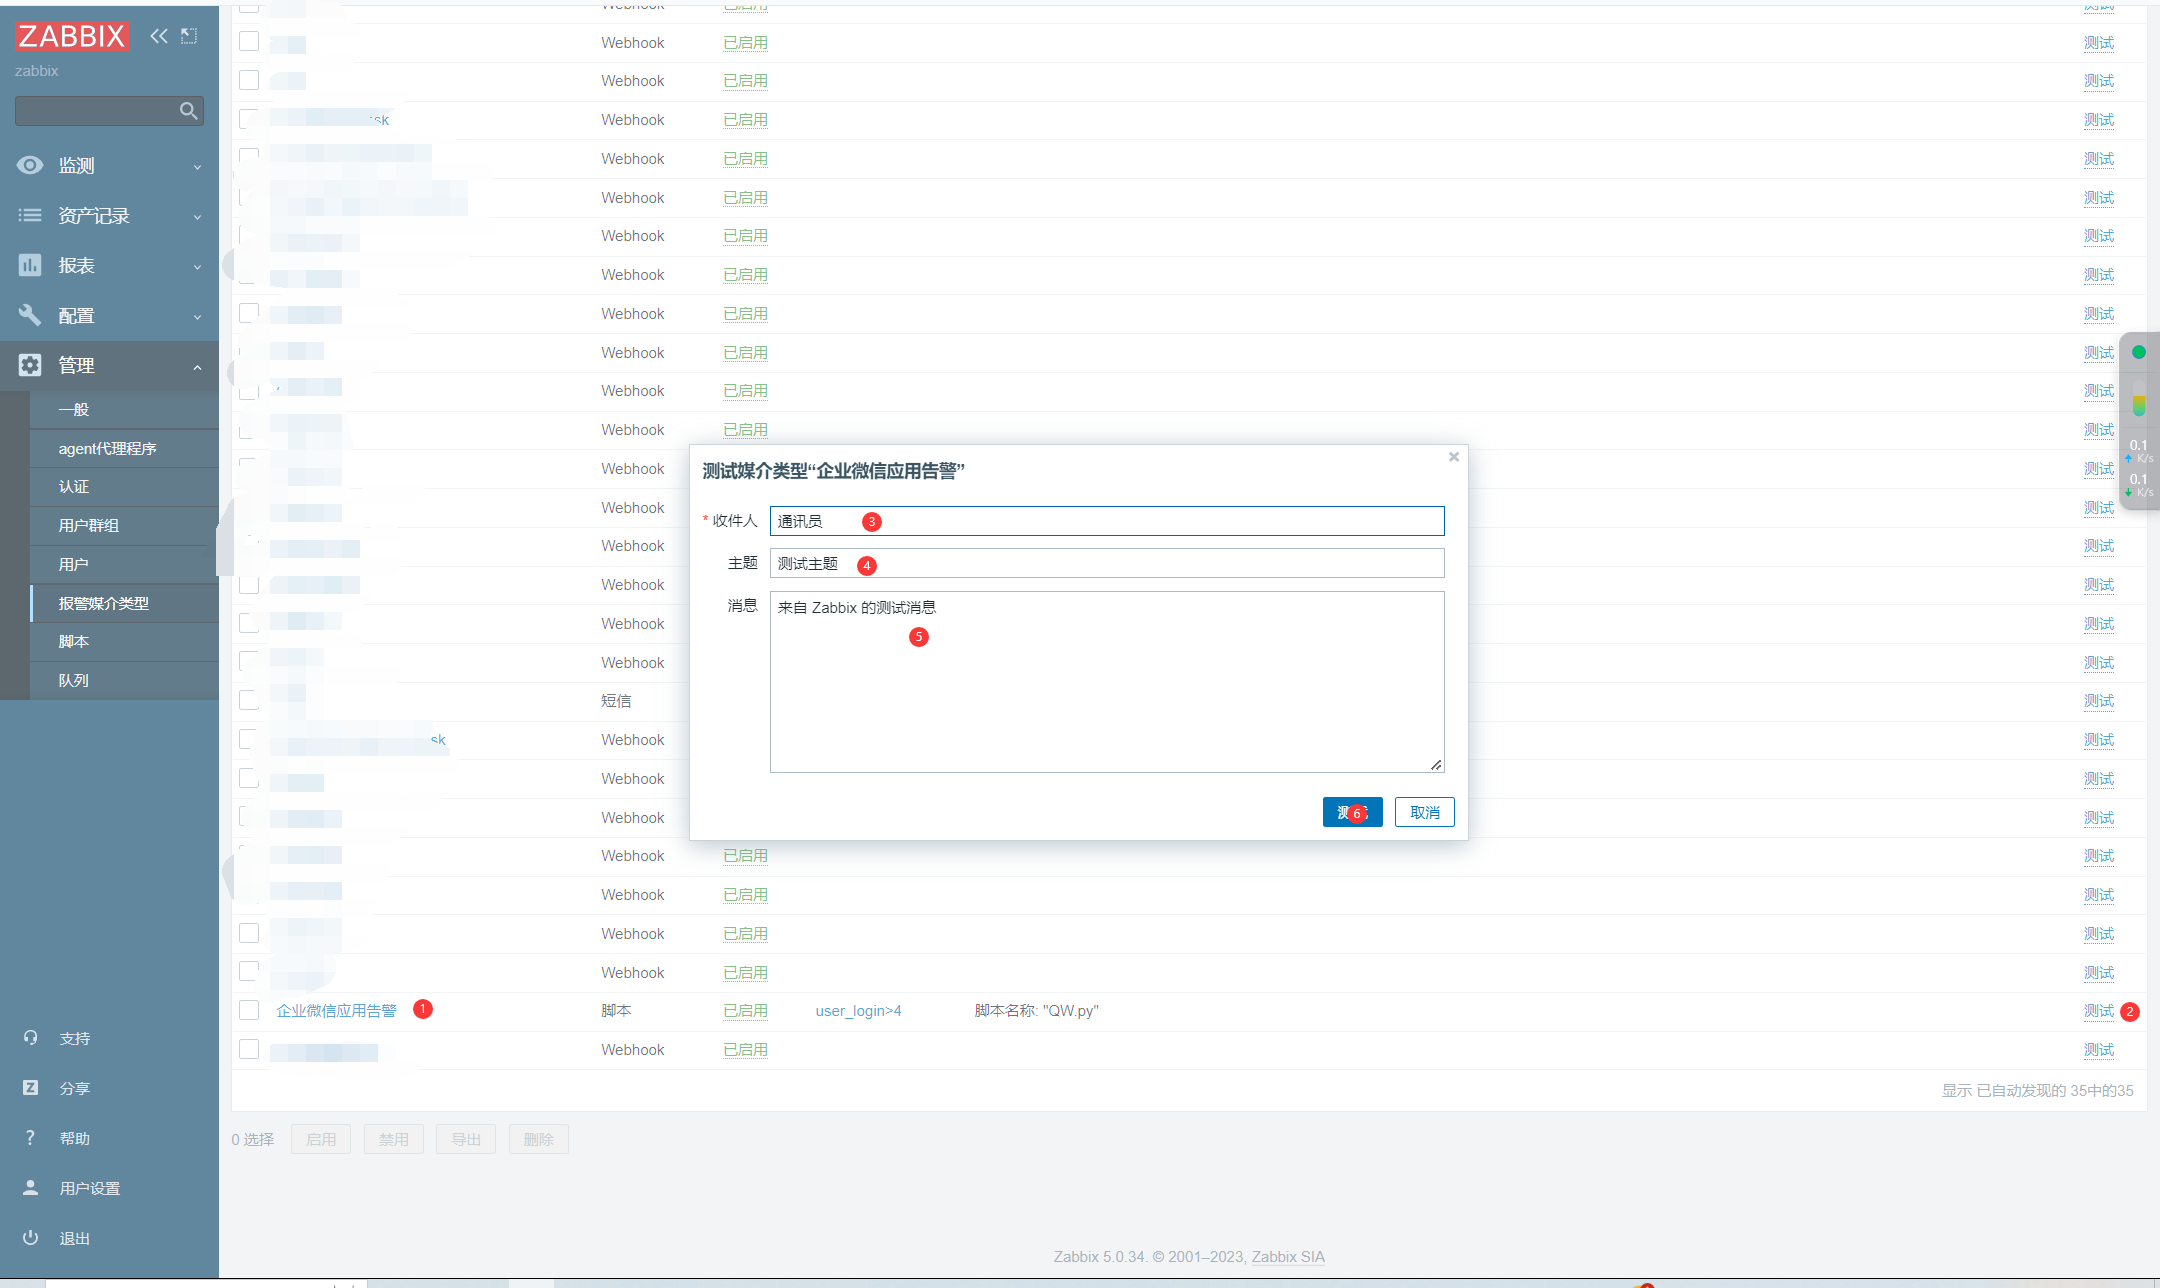Click the 收件人 input field
The image size is (2160, 1288).
coord(1107,521)
